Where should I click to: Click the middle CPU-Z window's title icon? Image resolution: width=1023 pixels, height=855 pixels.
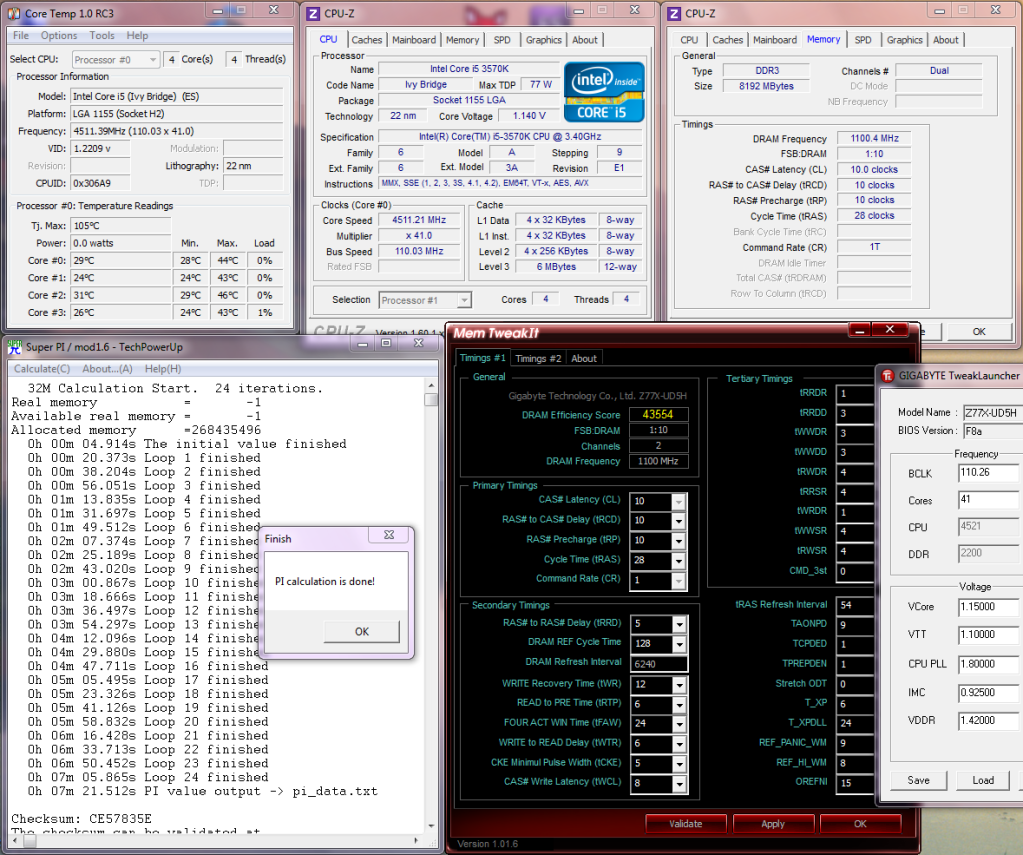click(x=313, y=14)
